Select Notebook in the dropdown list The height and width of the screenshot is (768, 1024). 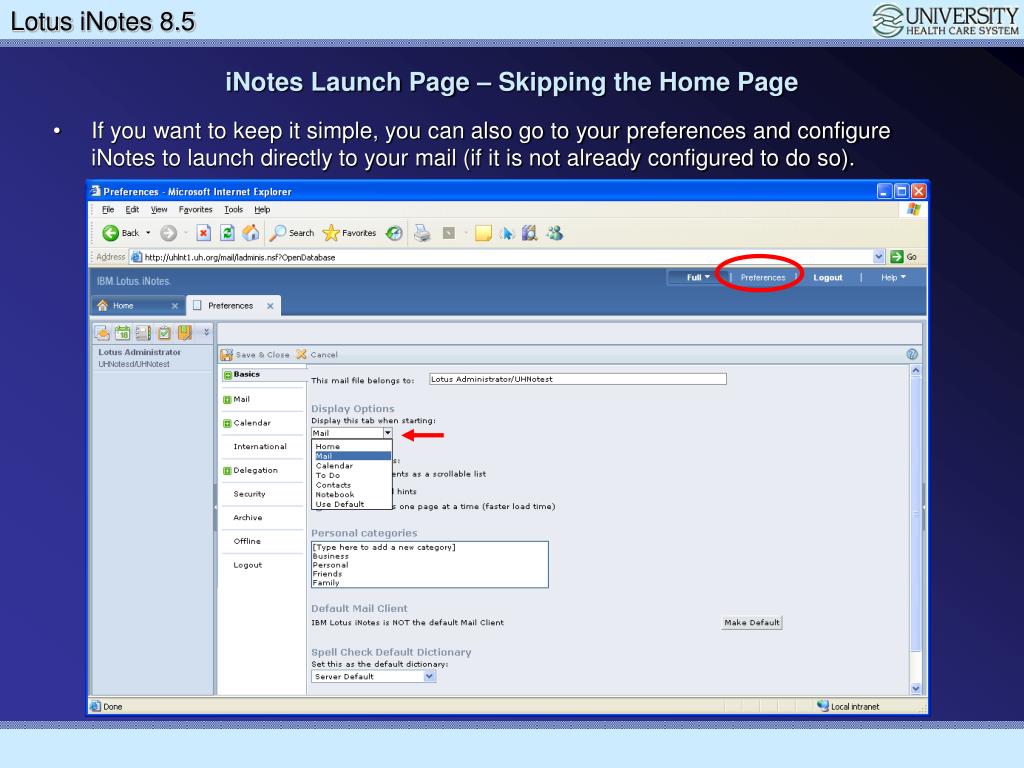(x=351, y=494)
